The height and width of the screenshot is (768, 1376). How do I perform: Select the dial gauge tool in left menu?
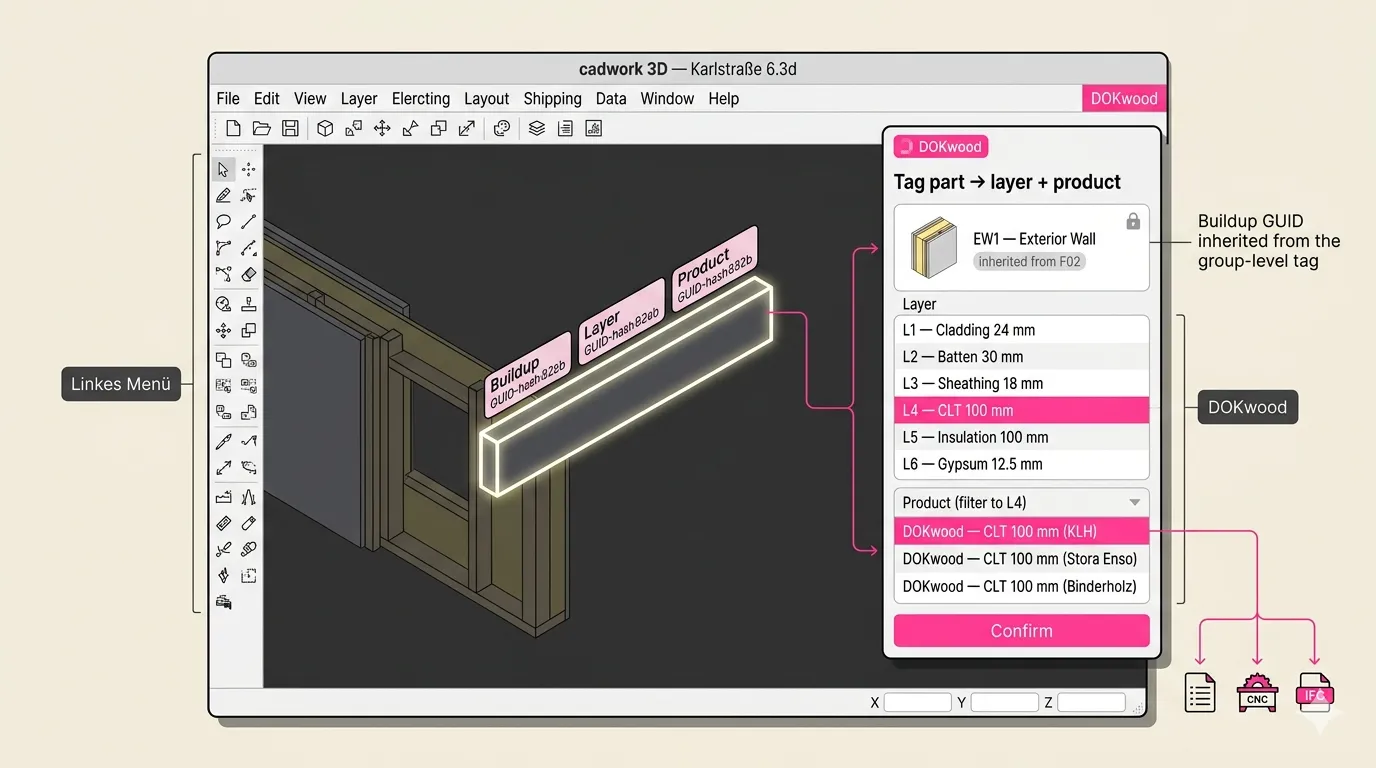pos(223,304)
